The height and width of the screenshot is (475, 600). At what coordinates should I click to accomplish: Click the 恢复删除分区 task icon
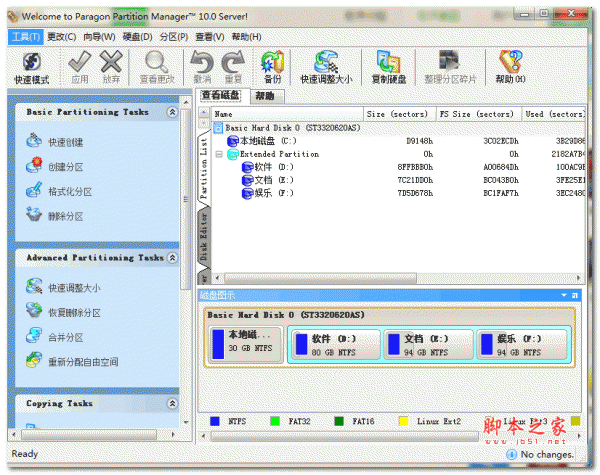point(34,311)
